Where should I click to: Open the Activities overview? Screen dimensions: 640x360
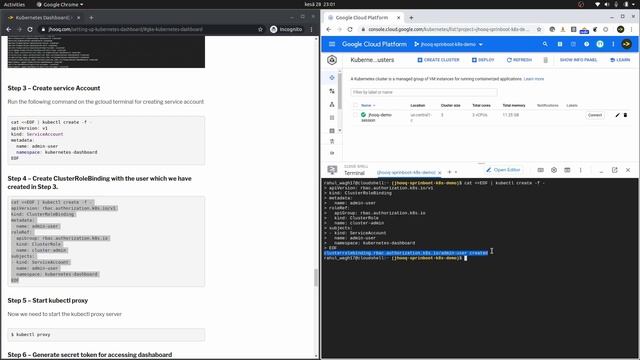(14, 4)
